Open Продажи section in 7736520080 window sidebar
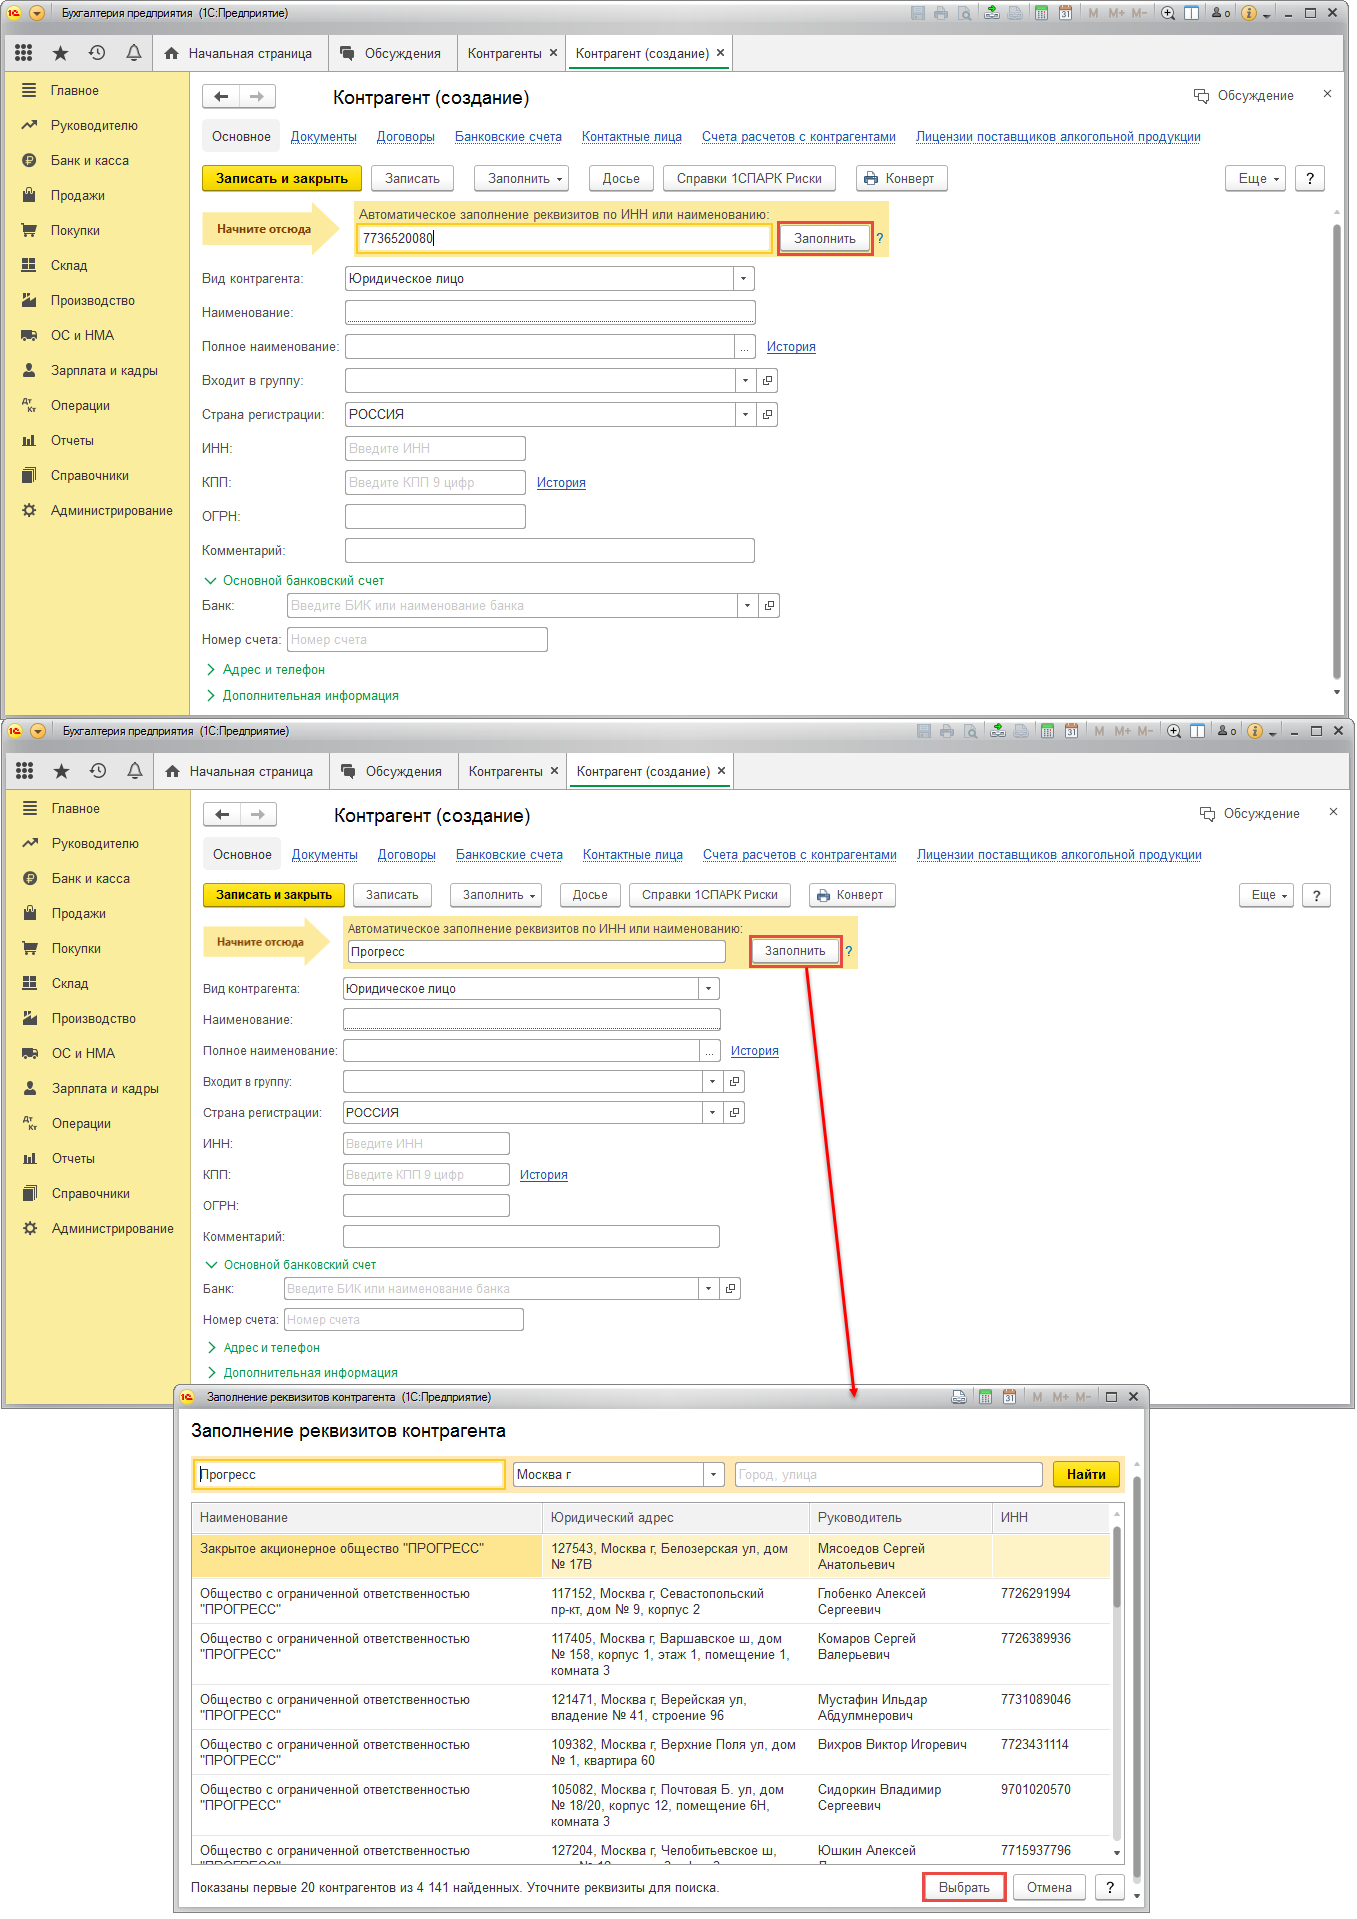Image resolution: width=1357 pixels, height=1919 pixels. 78,195
